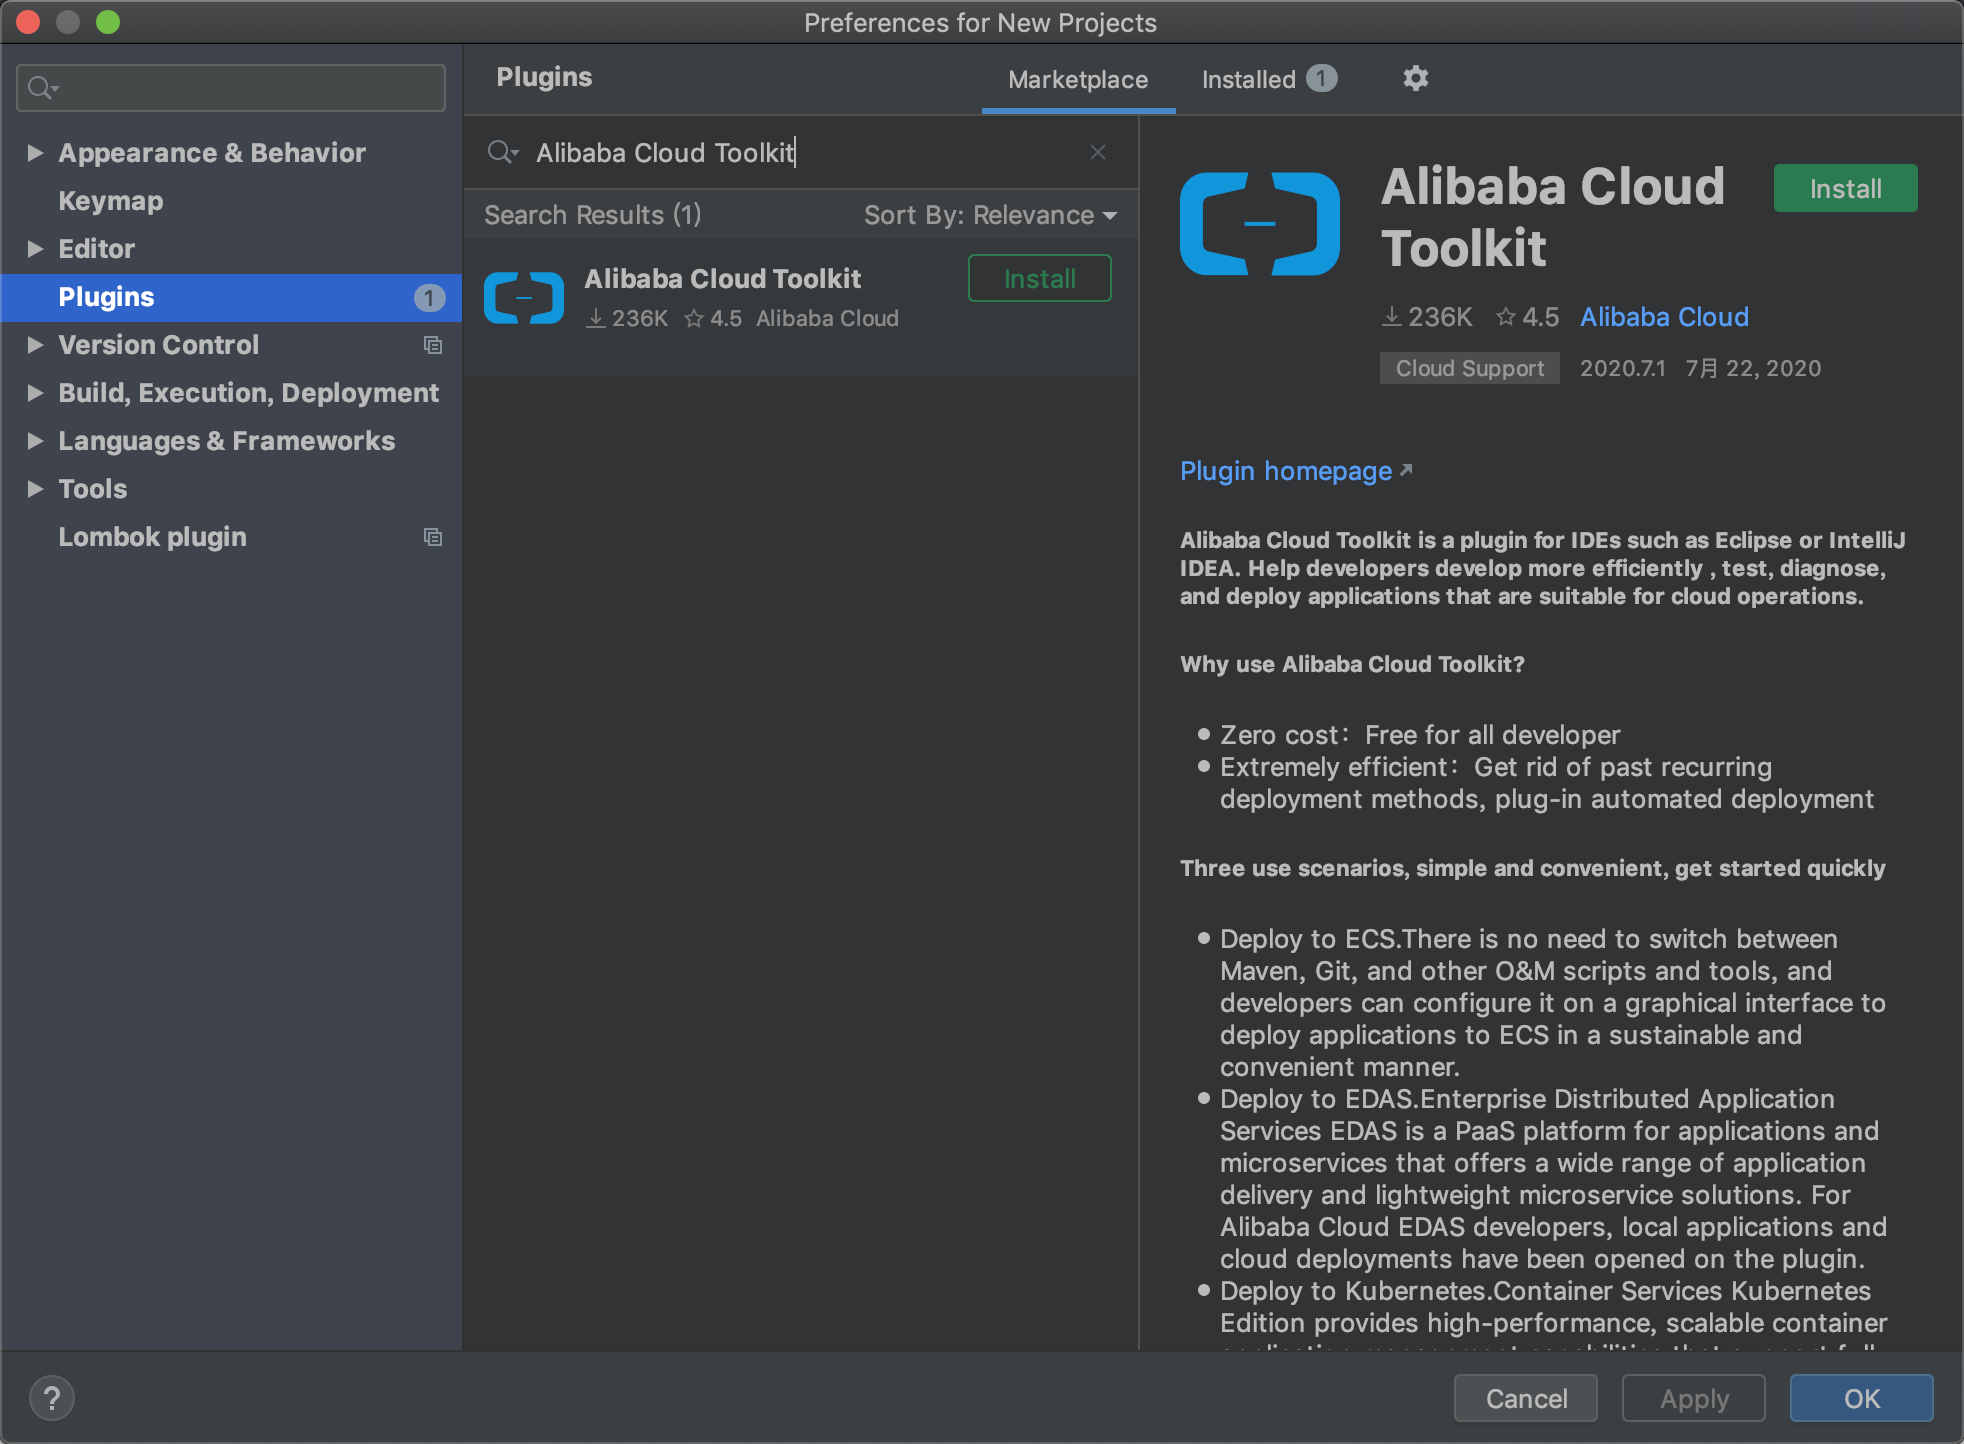This screenshot has width=1964, height=1444.
Task: Select Lombok plugin in settings tree
Action: pyautogui.click(x=152, y=537)
